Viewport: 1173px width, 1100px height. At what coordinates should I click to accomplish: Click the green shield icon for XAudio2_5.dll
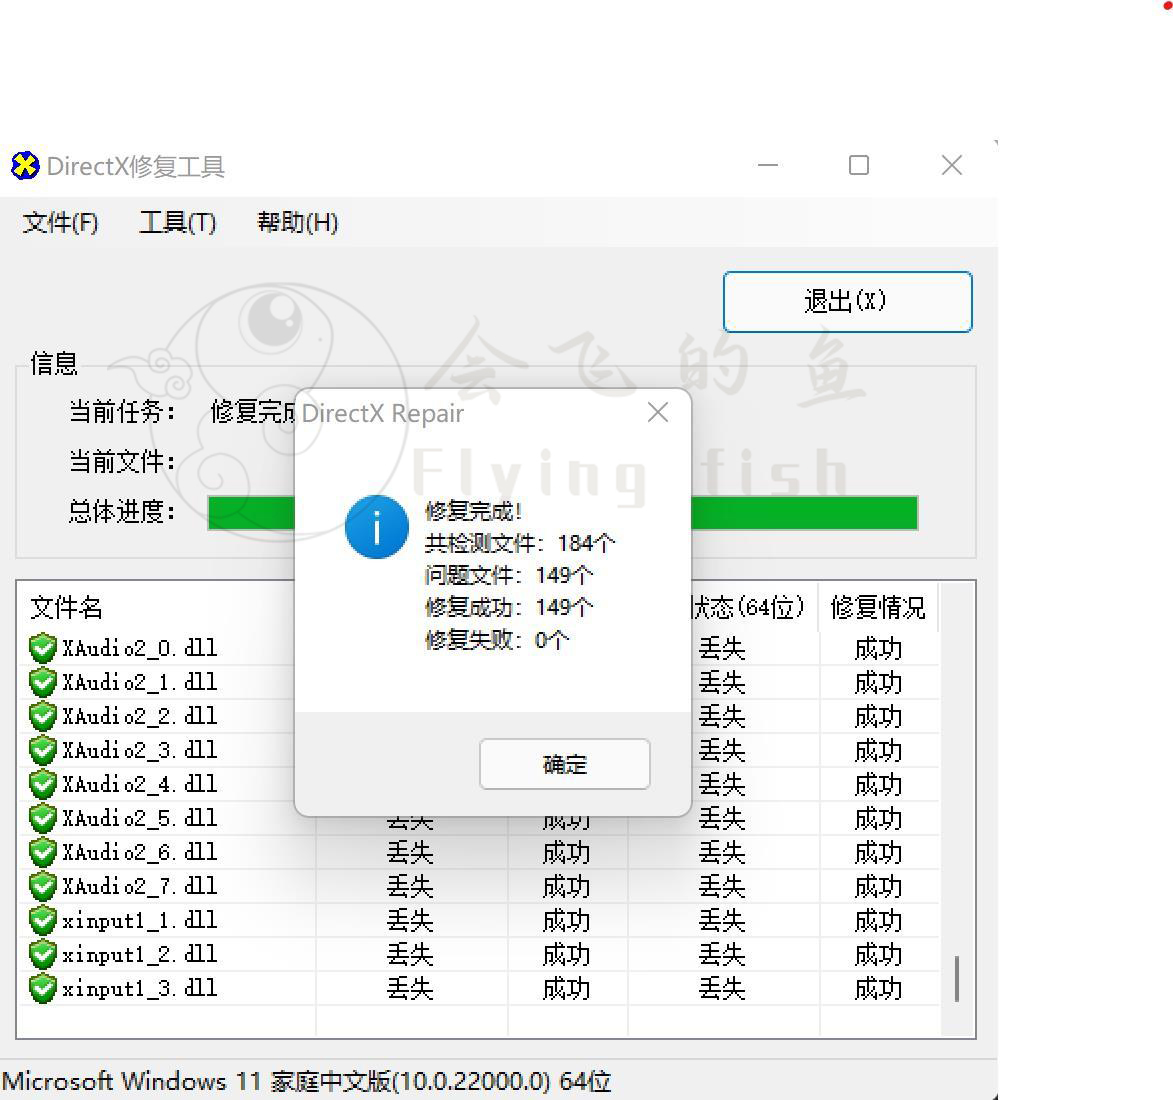(43, 819)
